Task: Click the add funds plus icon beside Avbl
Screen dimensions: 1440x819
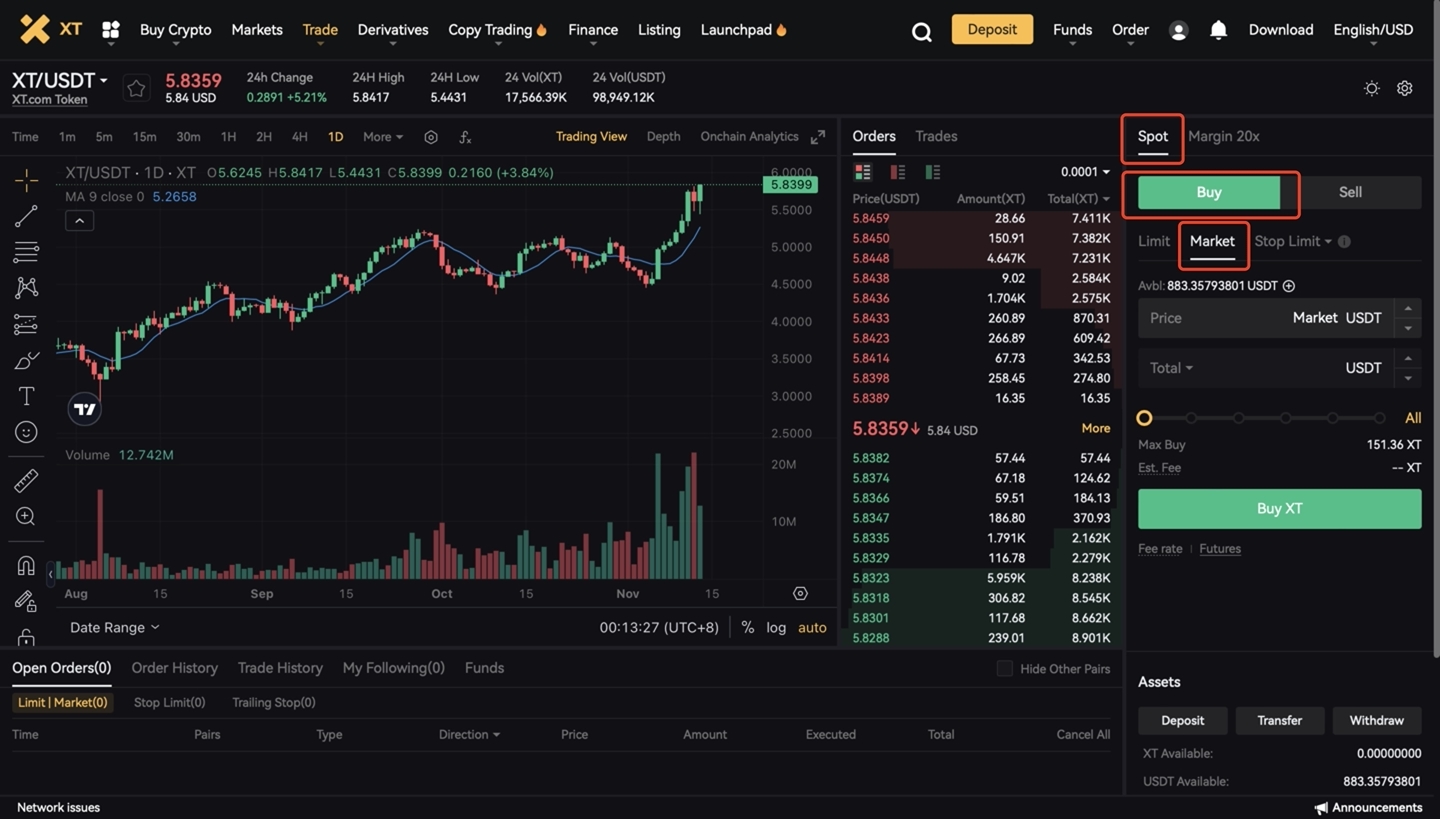Action: pos(1289,286)
